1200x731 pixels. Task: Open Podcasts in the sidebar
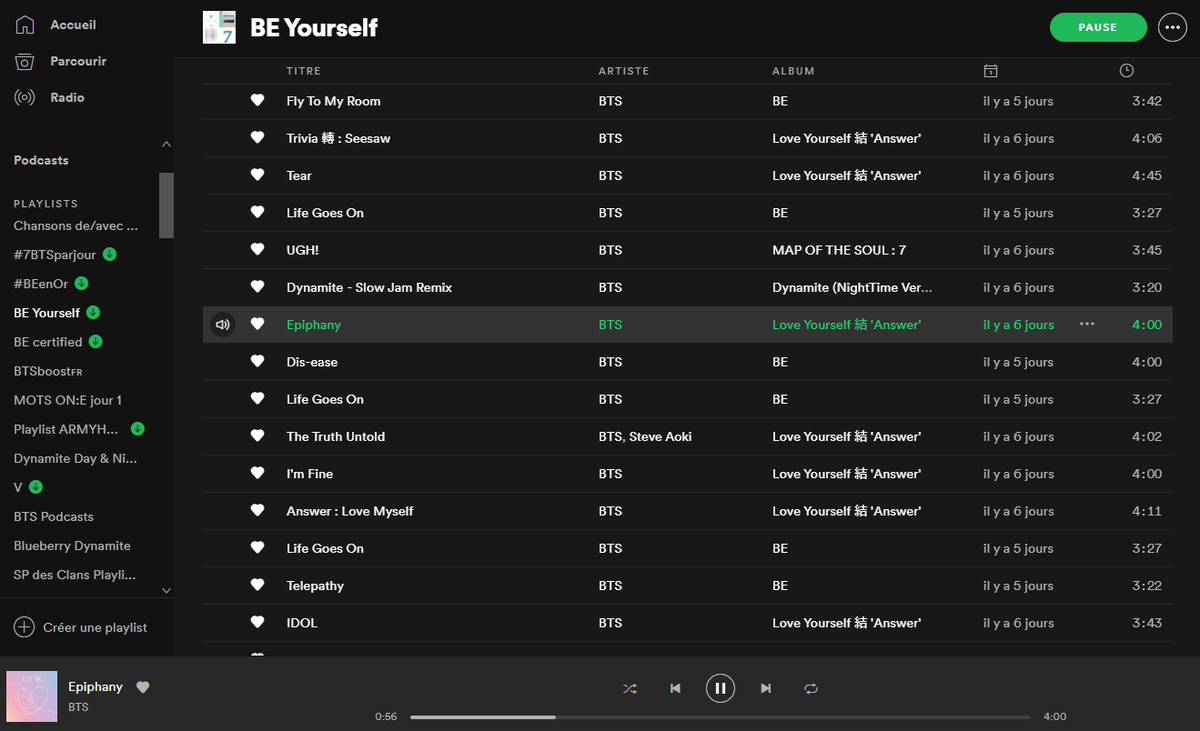(41, 160)
